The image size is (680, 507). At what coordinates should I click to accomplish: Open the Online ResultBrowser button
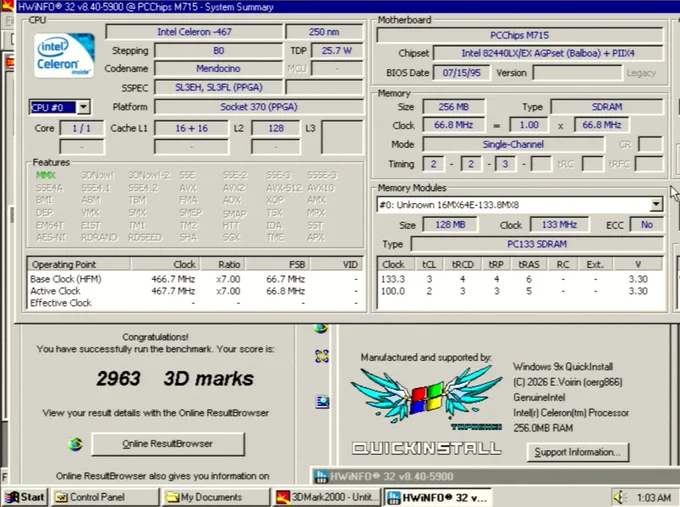[x=168, y=444]
